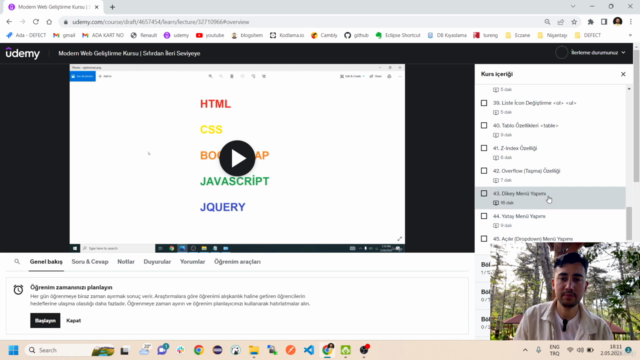
Task: Open Postman from taskbar
Action: [x=291, y=350]
